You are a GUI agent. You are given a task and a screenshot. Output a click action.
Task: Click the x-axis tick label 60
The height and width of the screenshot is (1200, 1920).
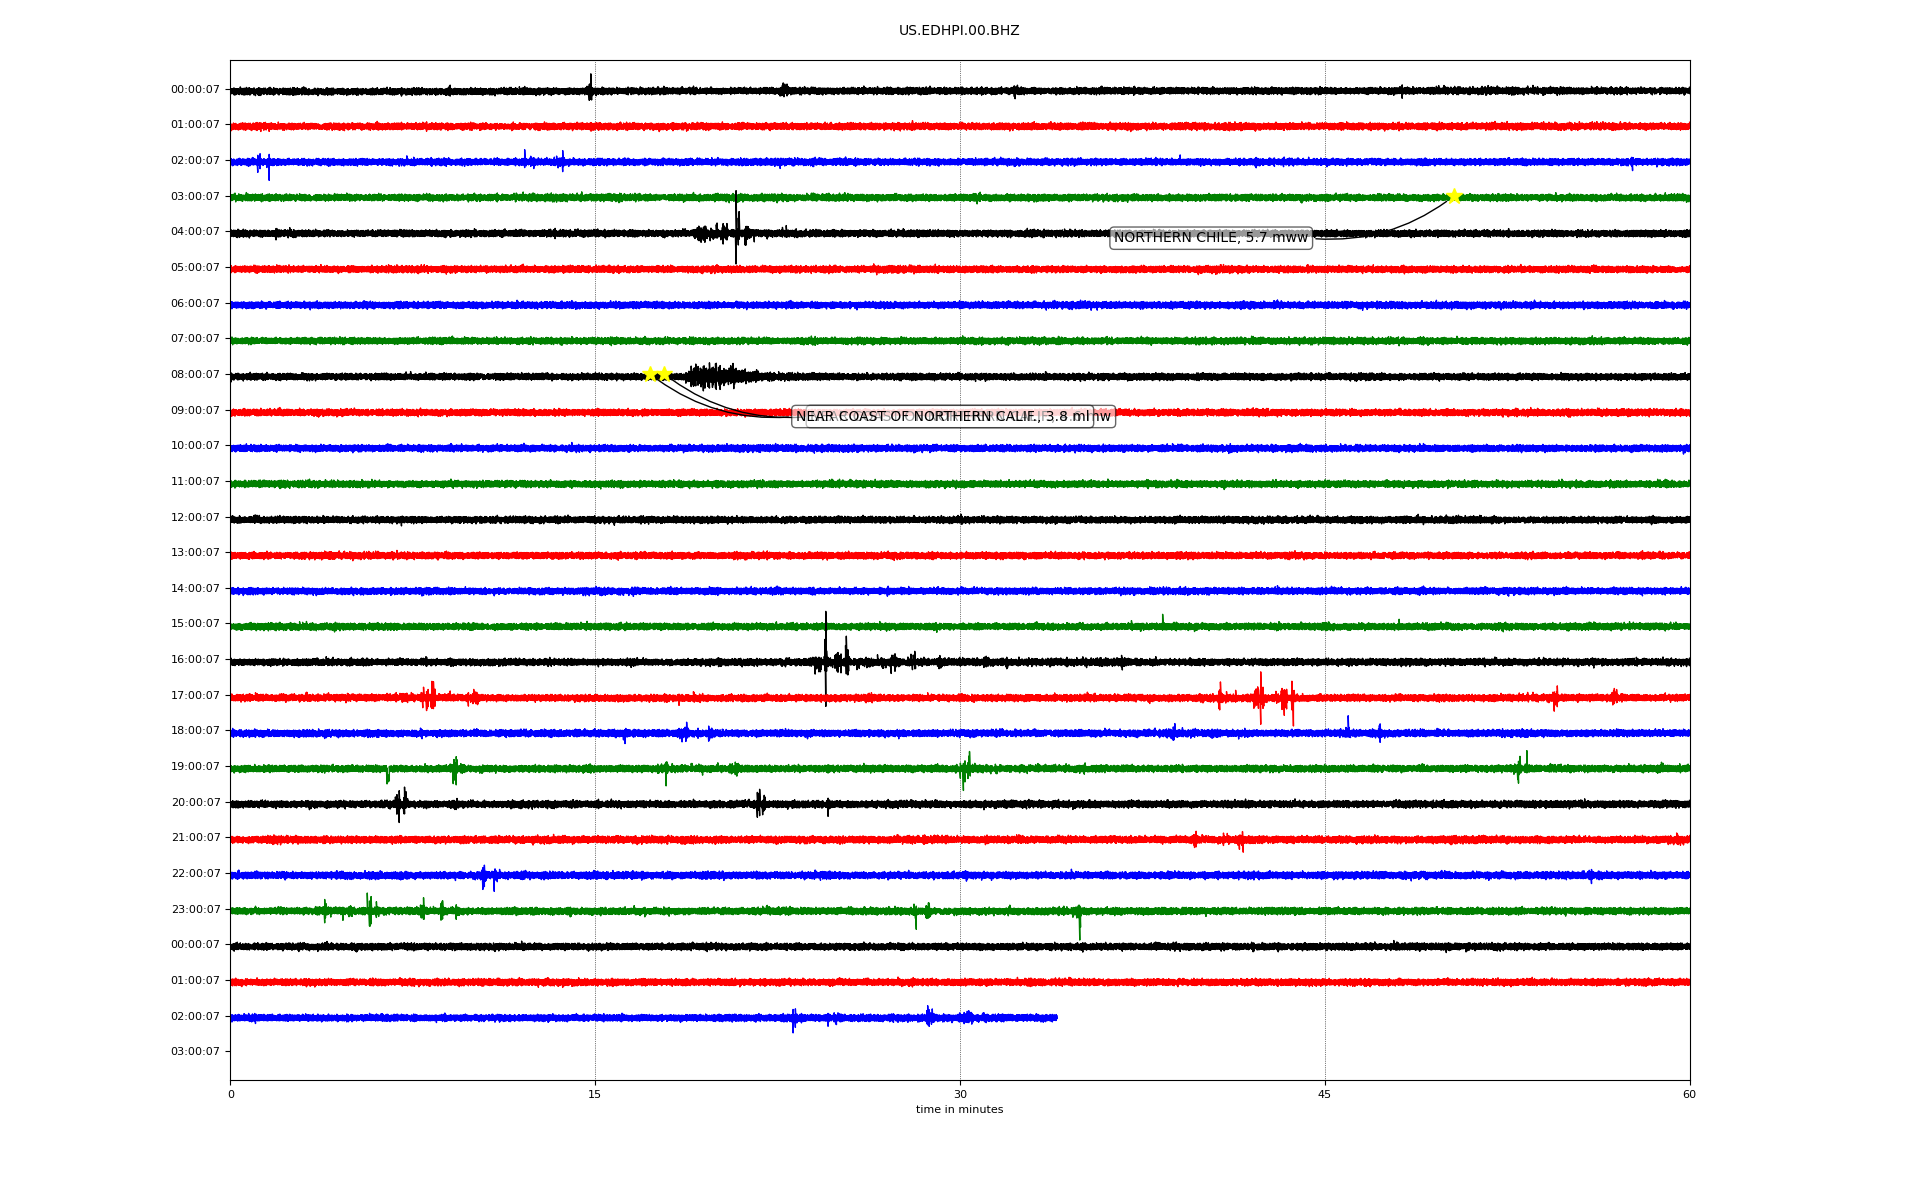(1689, 1094)
